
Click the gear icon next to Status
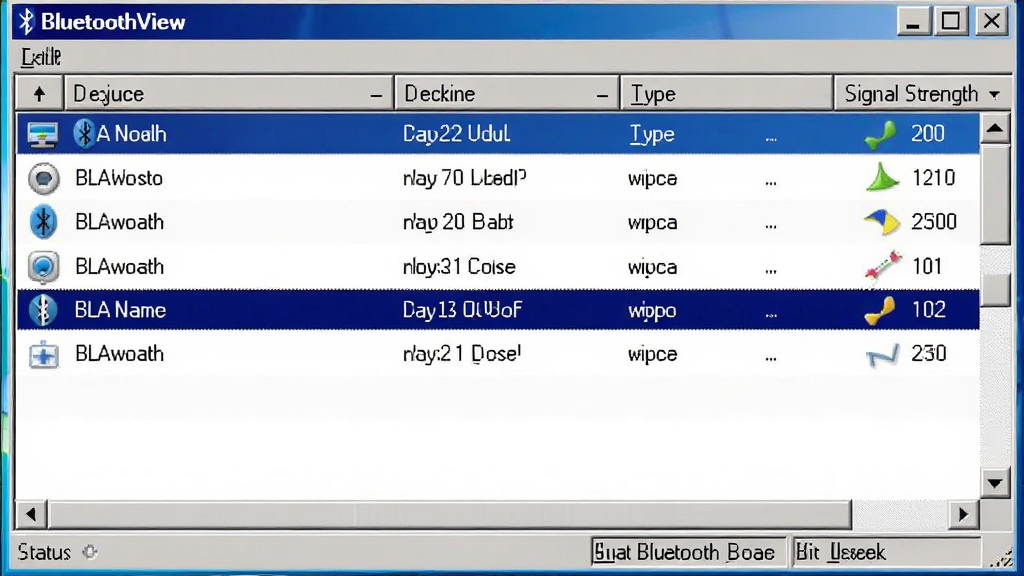(x=90, y=552)
